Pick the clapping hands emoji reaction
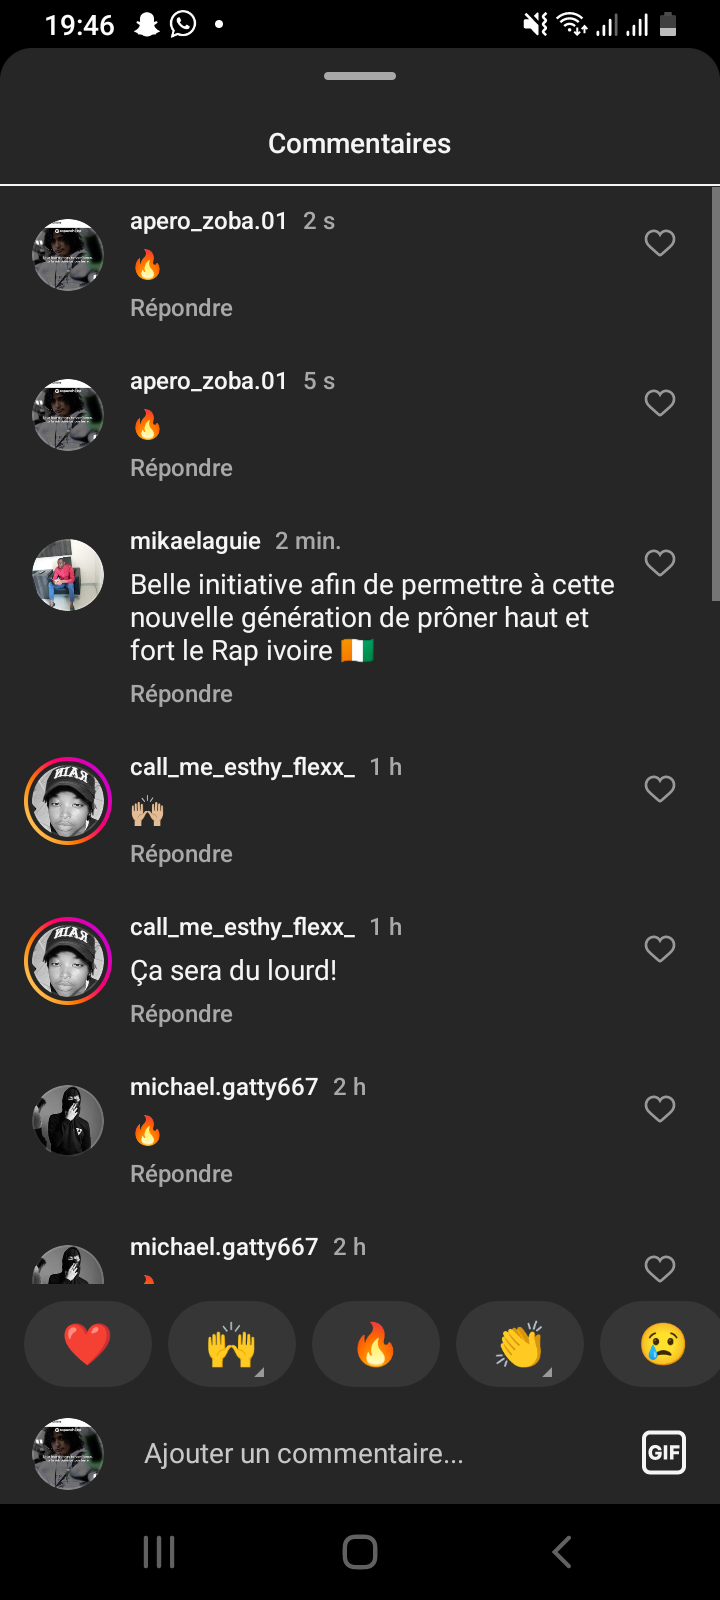This screenshot has width=720, height=1600. click(520, 1344)
